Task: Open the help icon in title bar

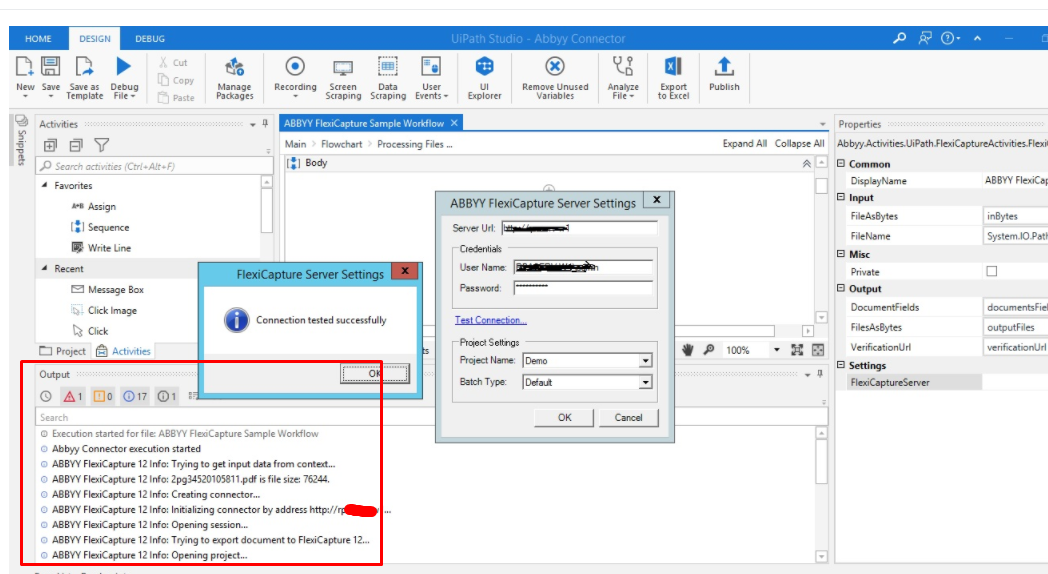Action: click(x=950, y=38)
